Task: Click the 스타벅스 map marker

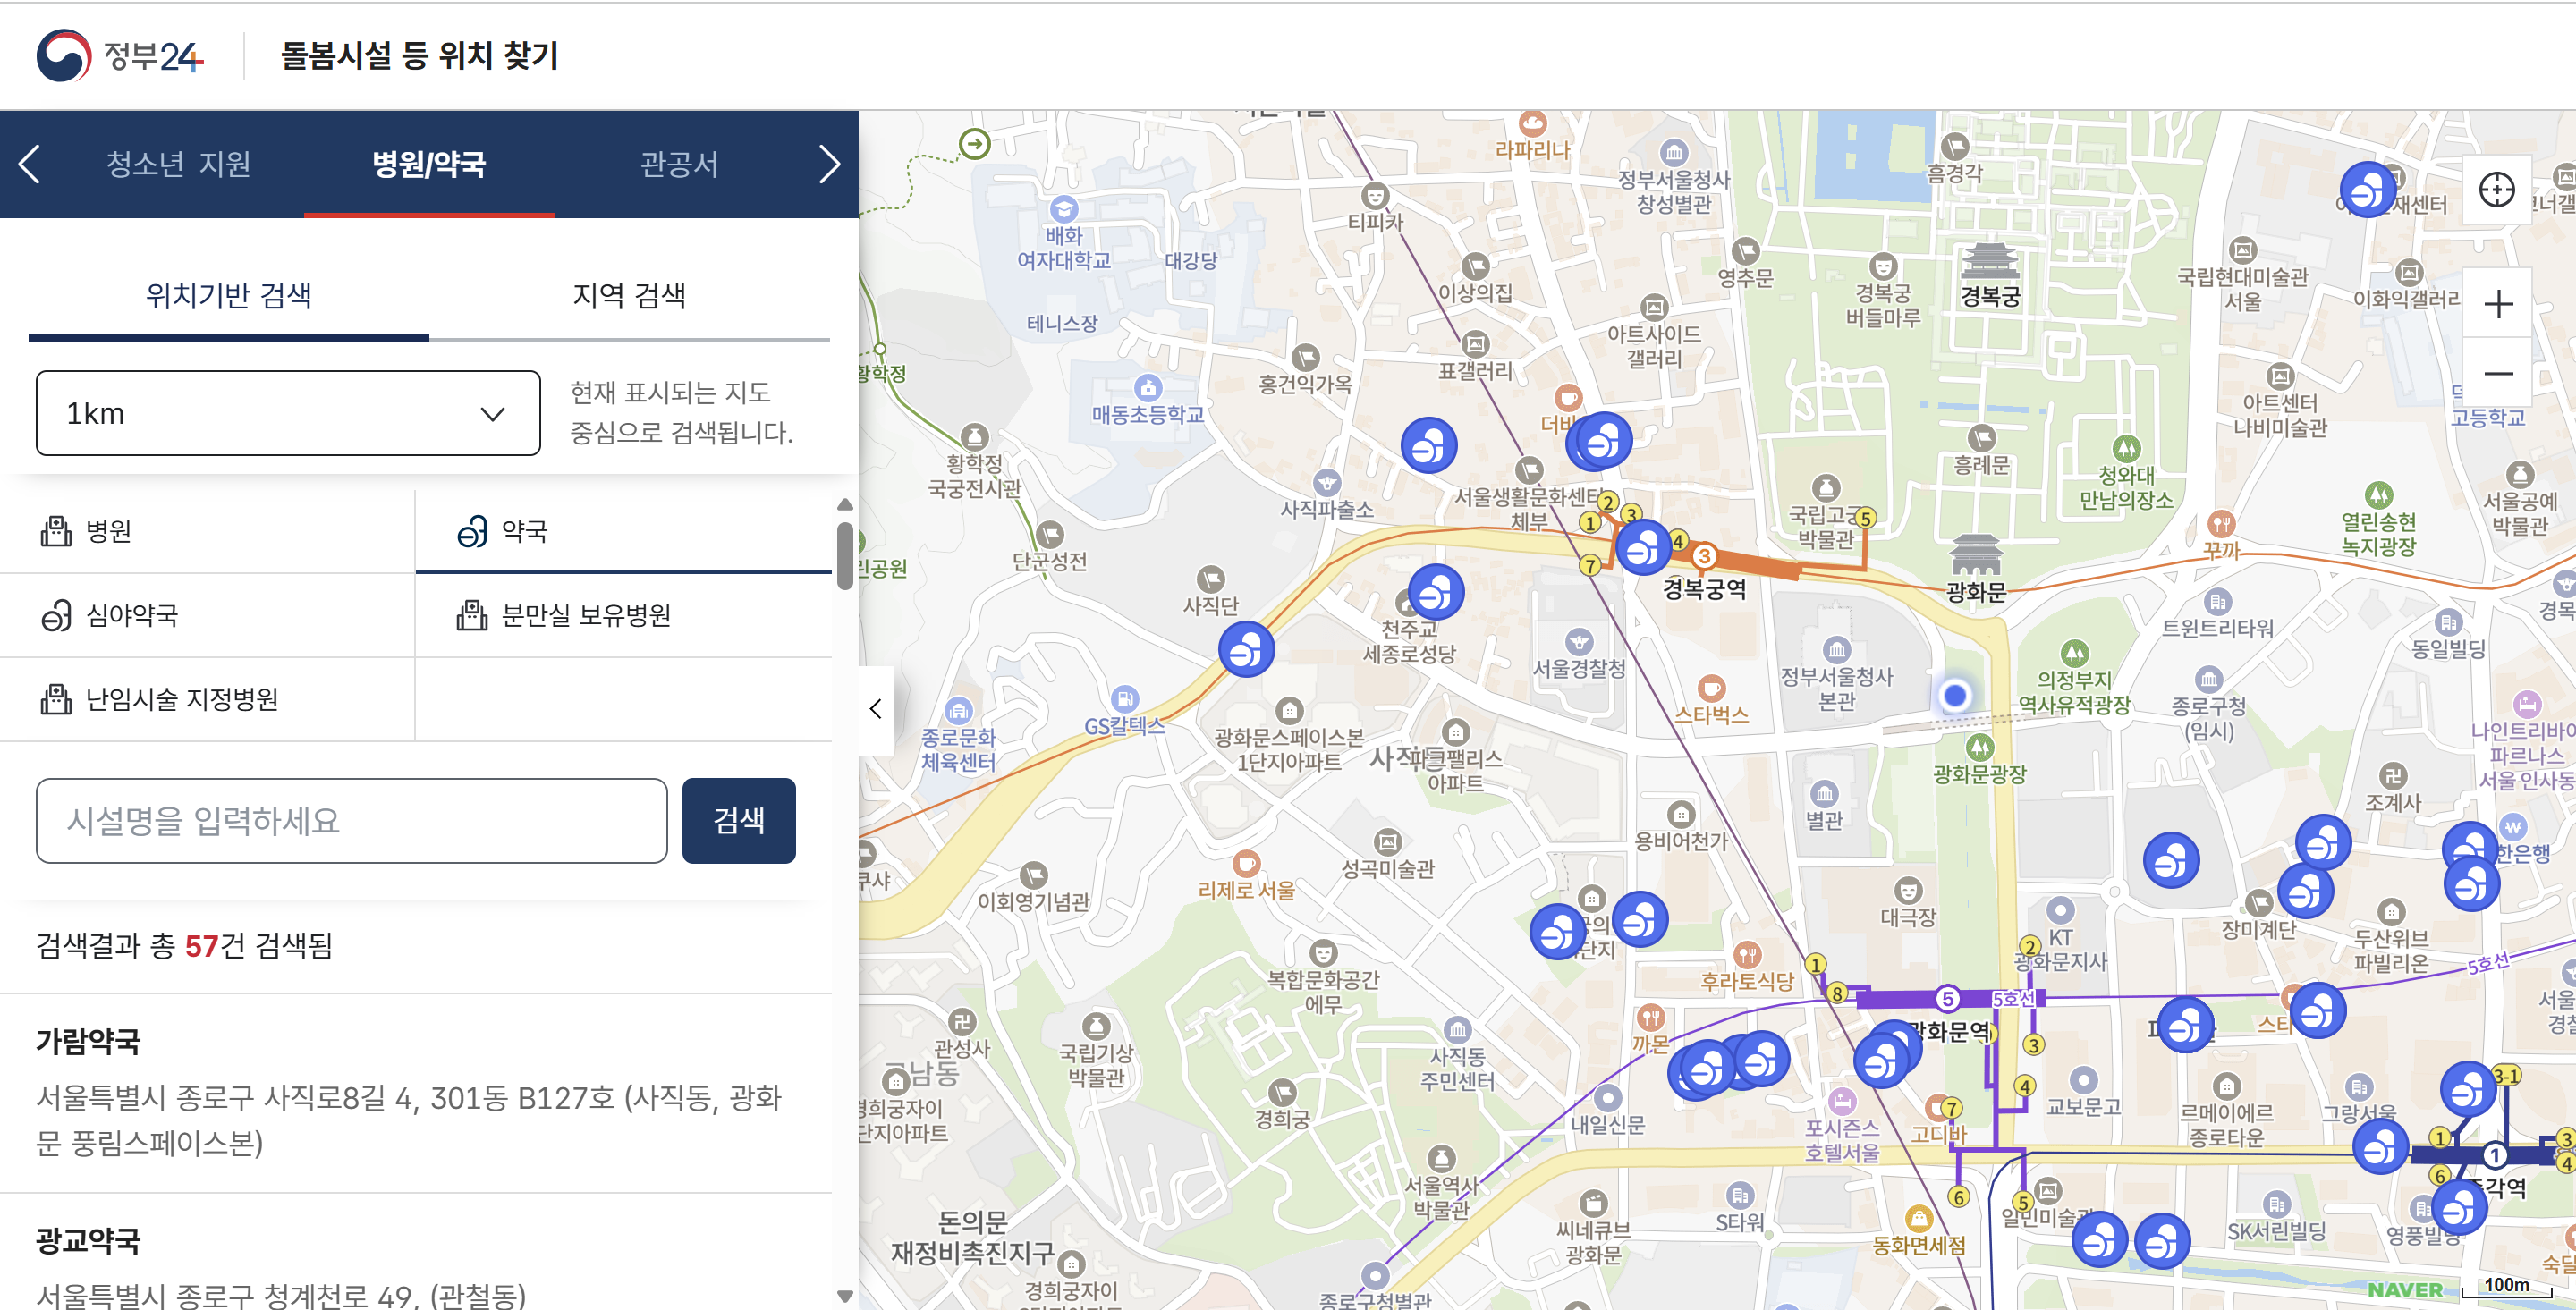Action: [1712, 688]
